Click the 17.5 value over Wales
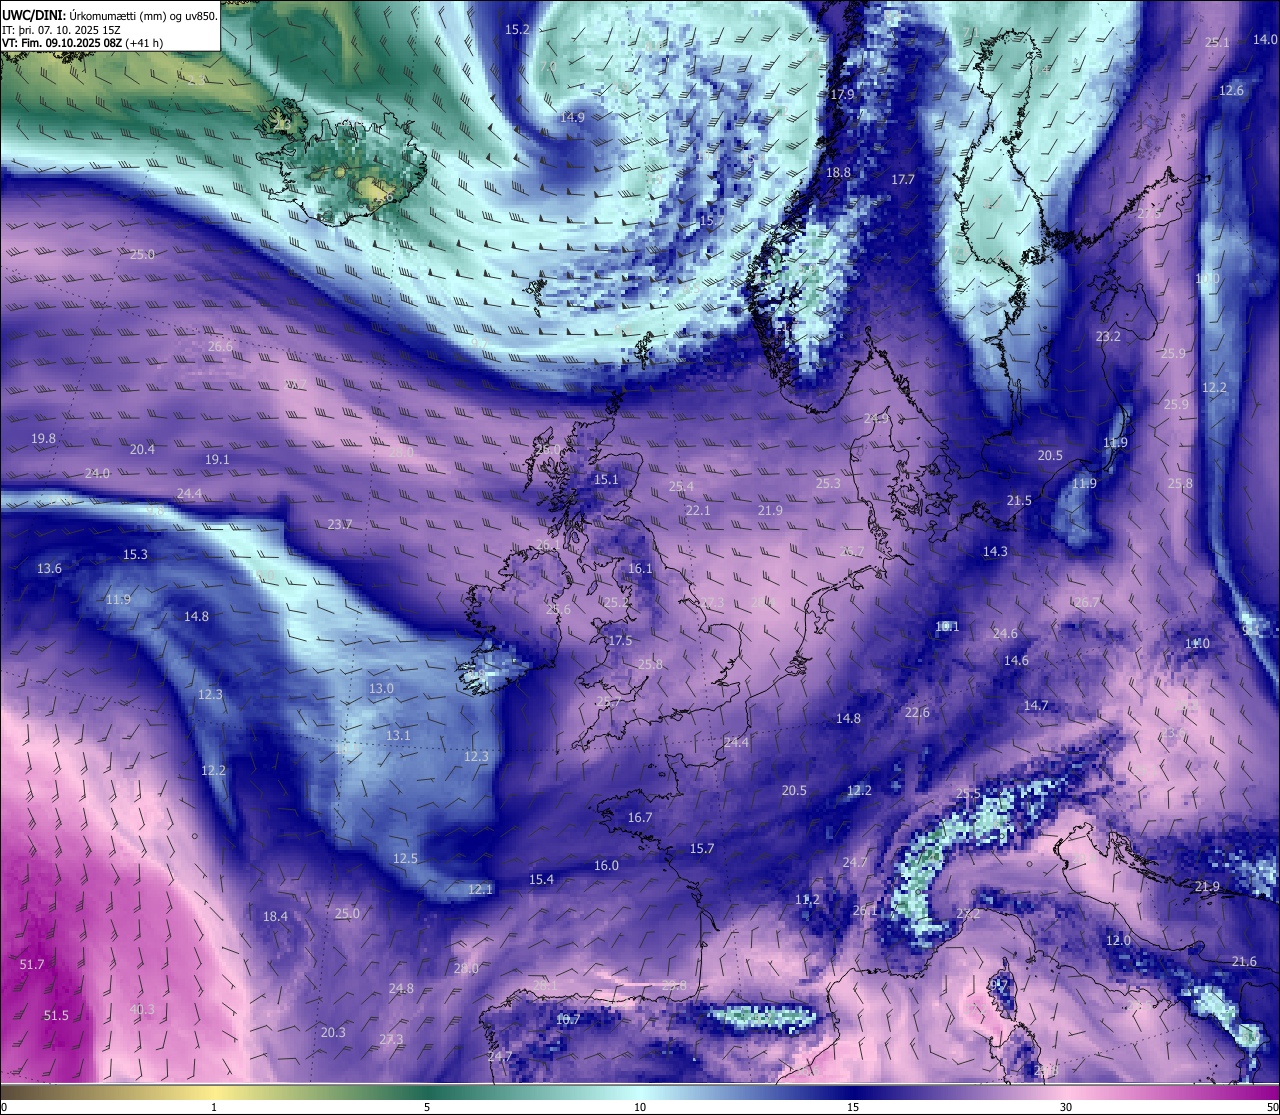Image resolution: width=1280 pixels, height=1115 pixels. tap(620, 640)
